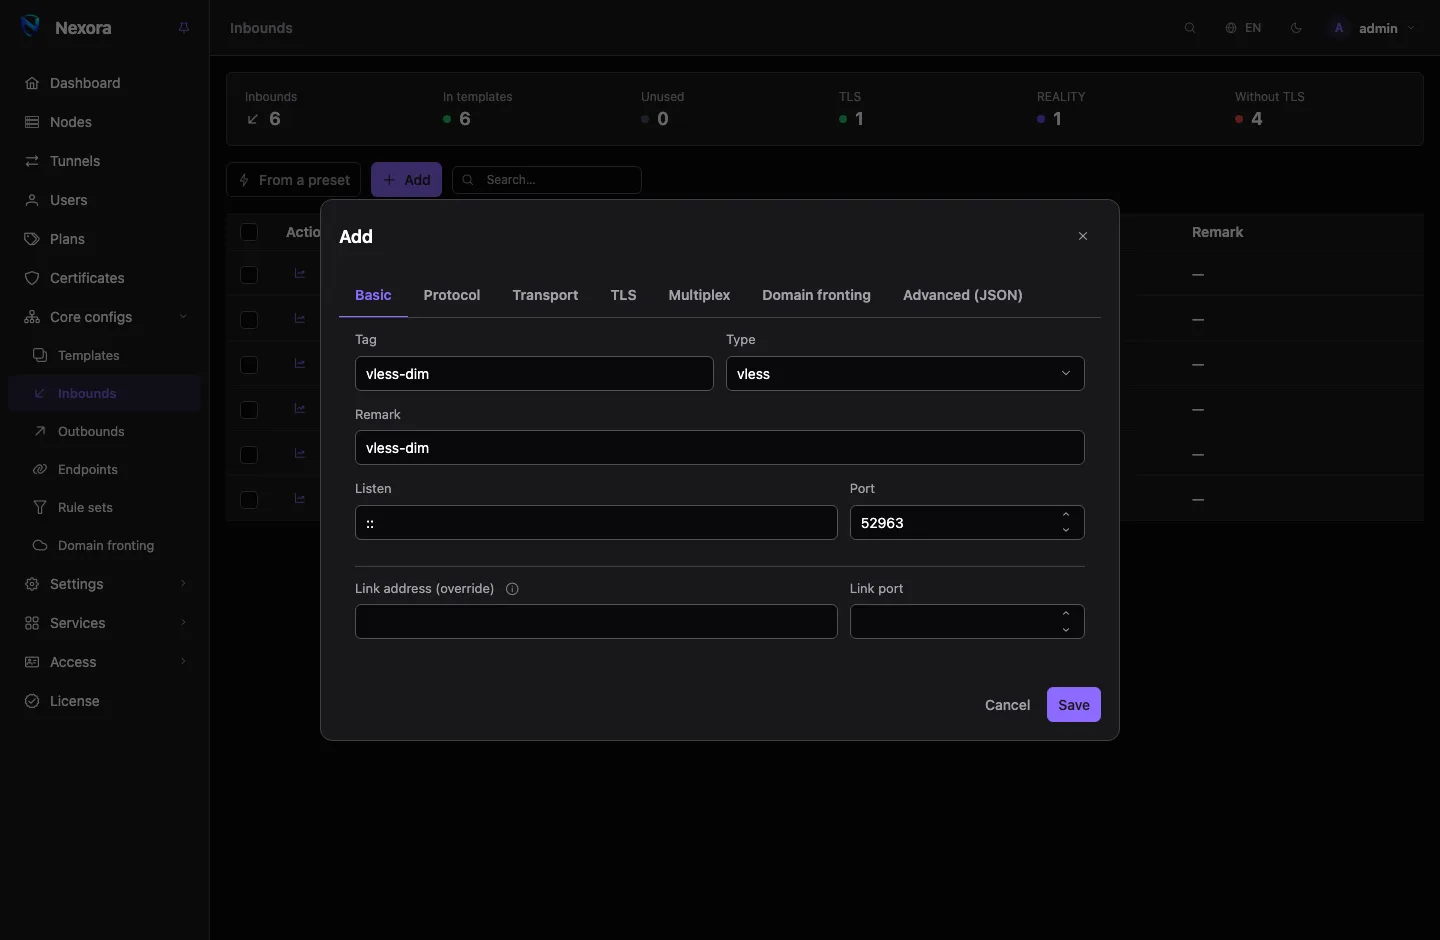Image resolution: width=1440 pixels, height=940 pixels.
Task: Open the License page
Action: [105, 701]
